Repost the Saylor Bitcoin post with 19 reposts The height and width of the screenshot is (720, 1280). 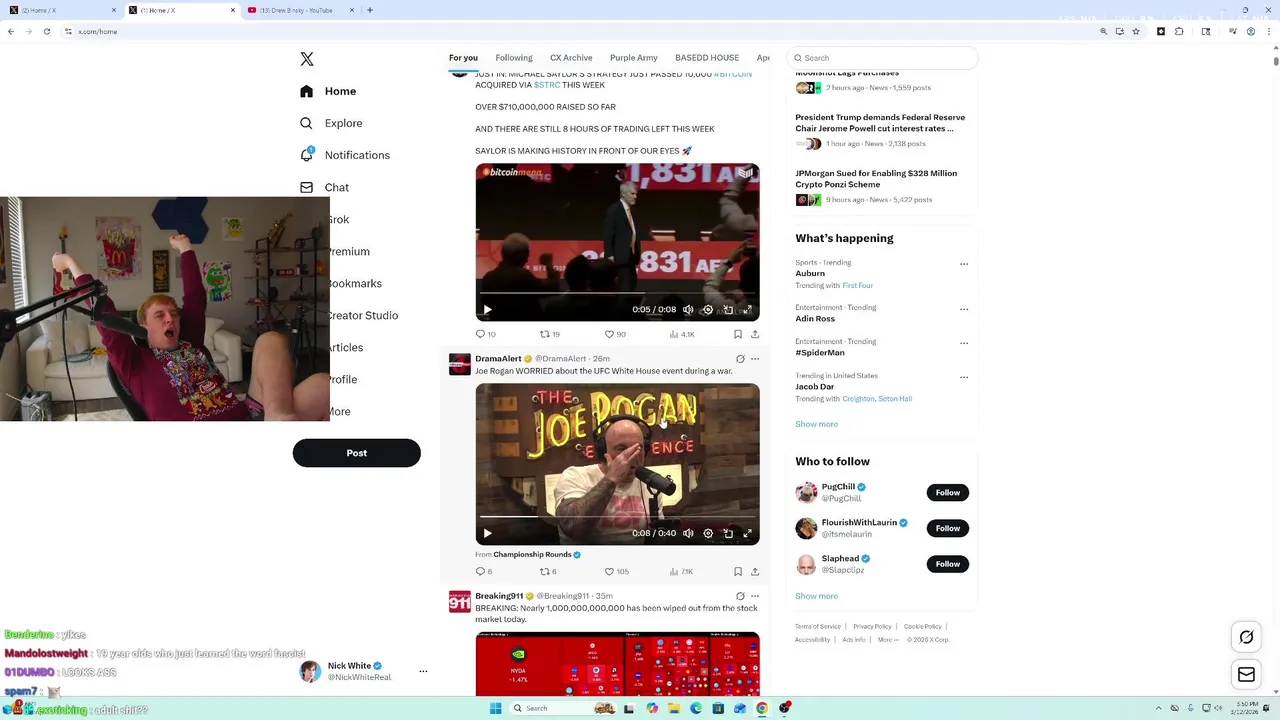click(550, 334)
